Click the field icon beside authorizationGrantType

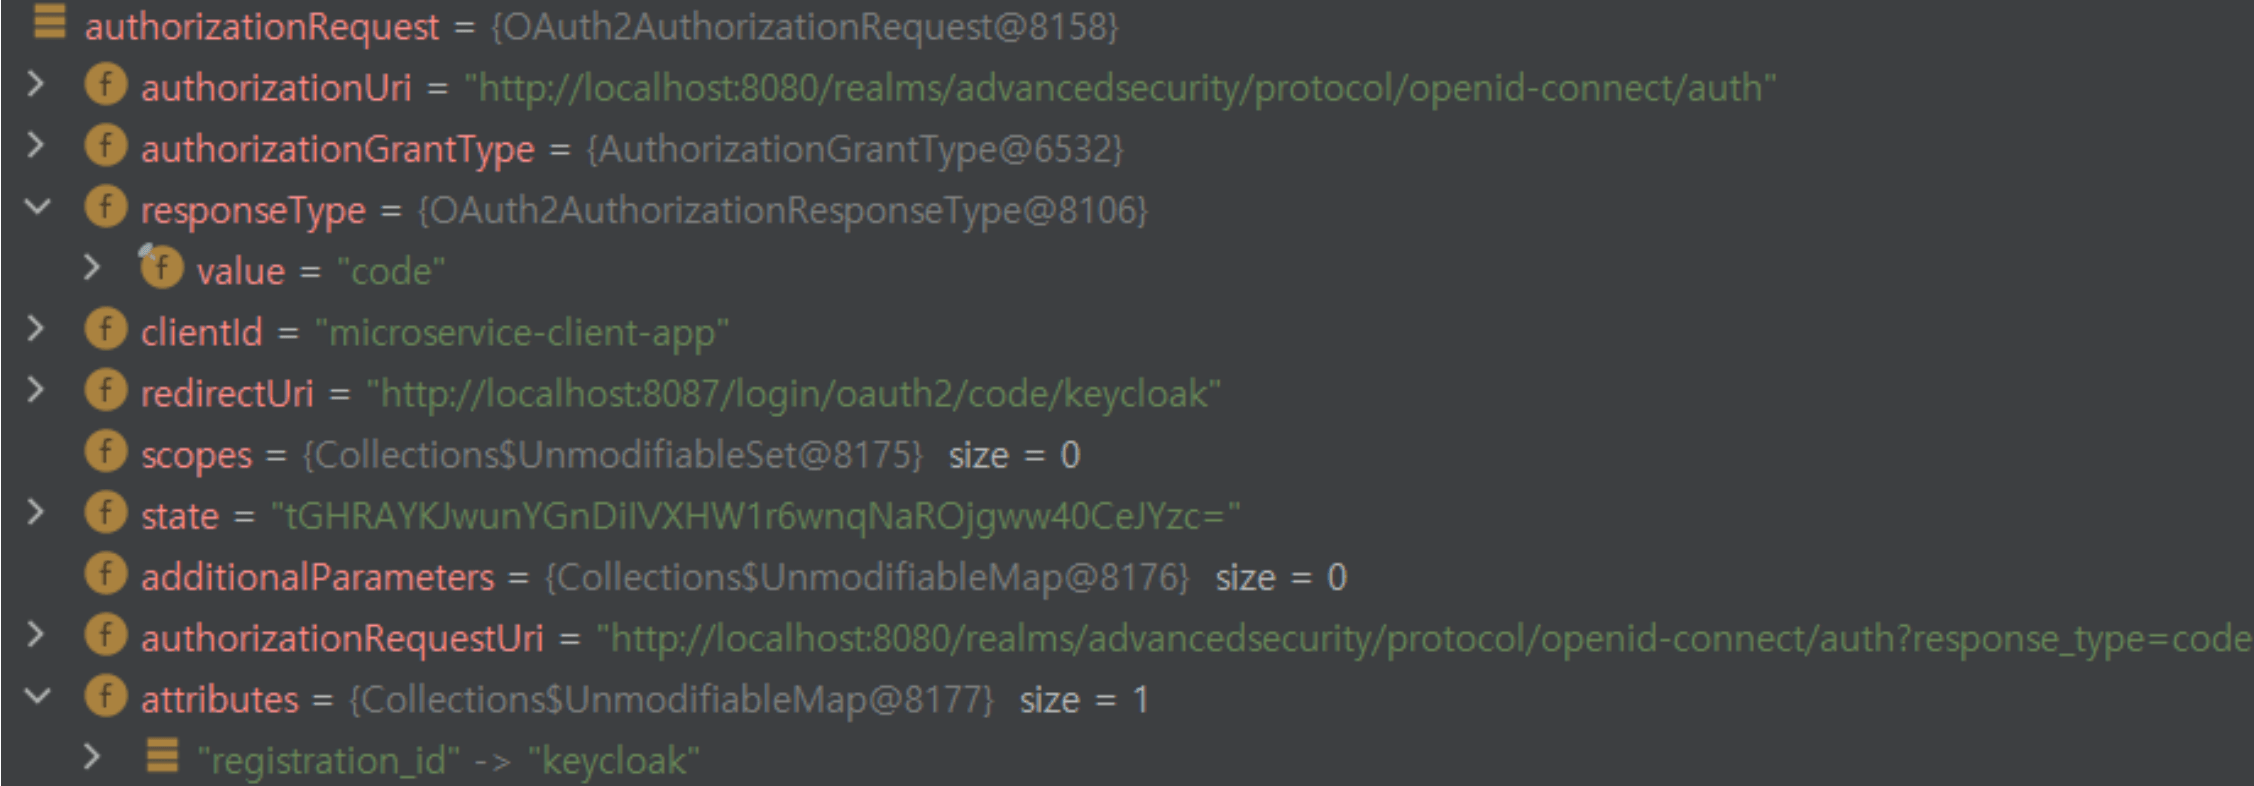(x=106, y=146)
